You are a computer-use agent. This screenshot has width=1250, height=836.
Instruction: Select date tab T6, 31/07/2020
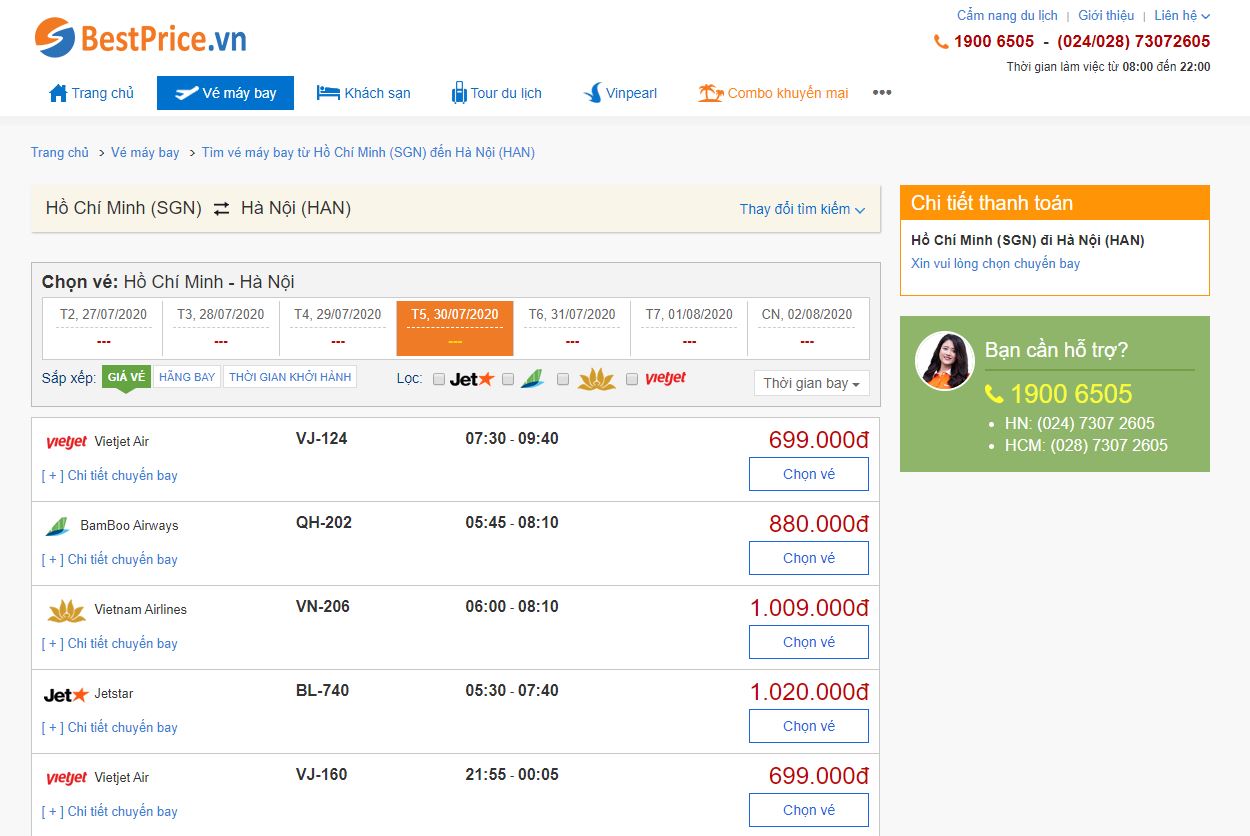572,327
